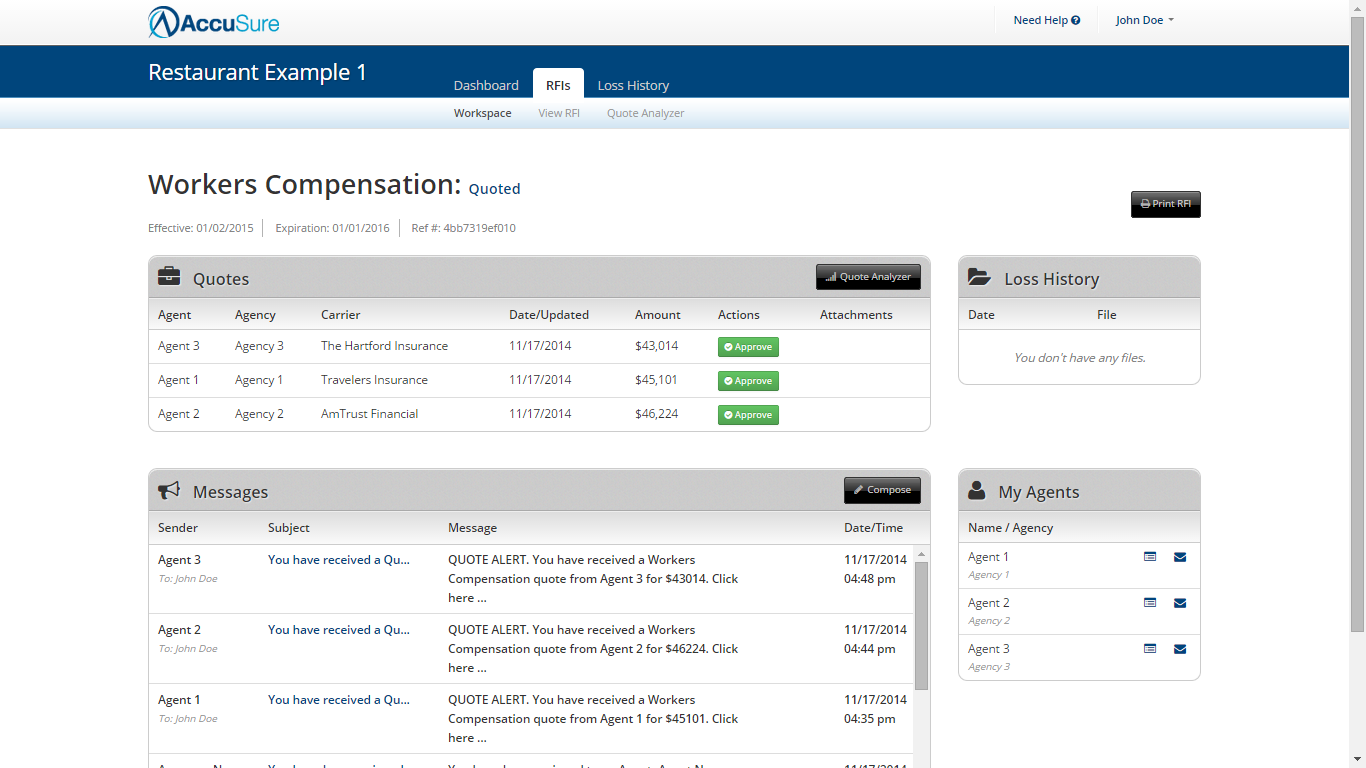This screenshot has width=1366, height=768.
Task: Click the card icon for Agent 2
Action: [x=1150, y=603]
